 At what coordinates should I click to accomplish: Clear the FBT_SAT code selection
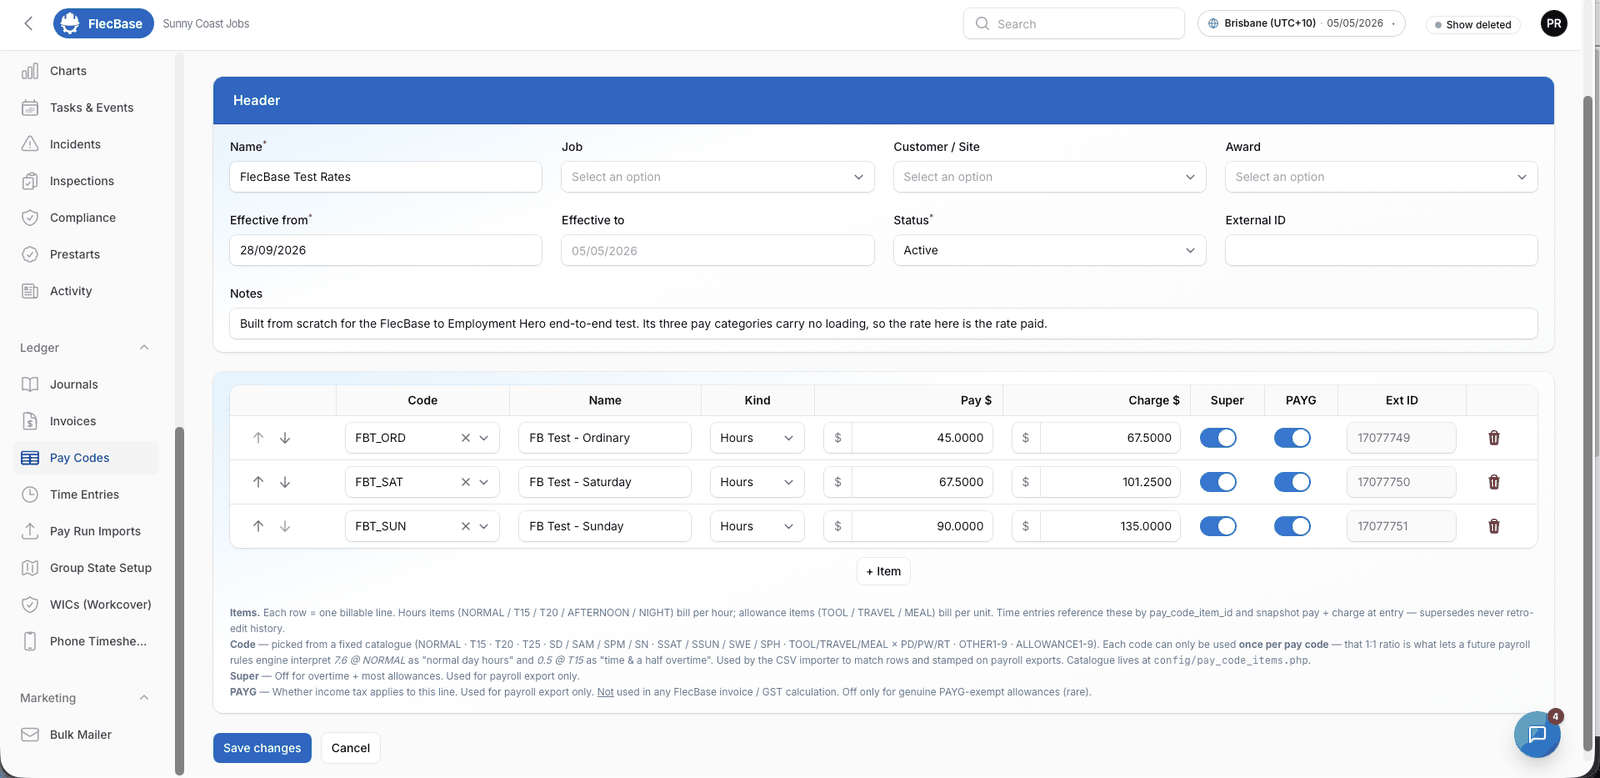(465, 482)
